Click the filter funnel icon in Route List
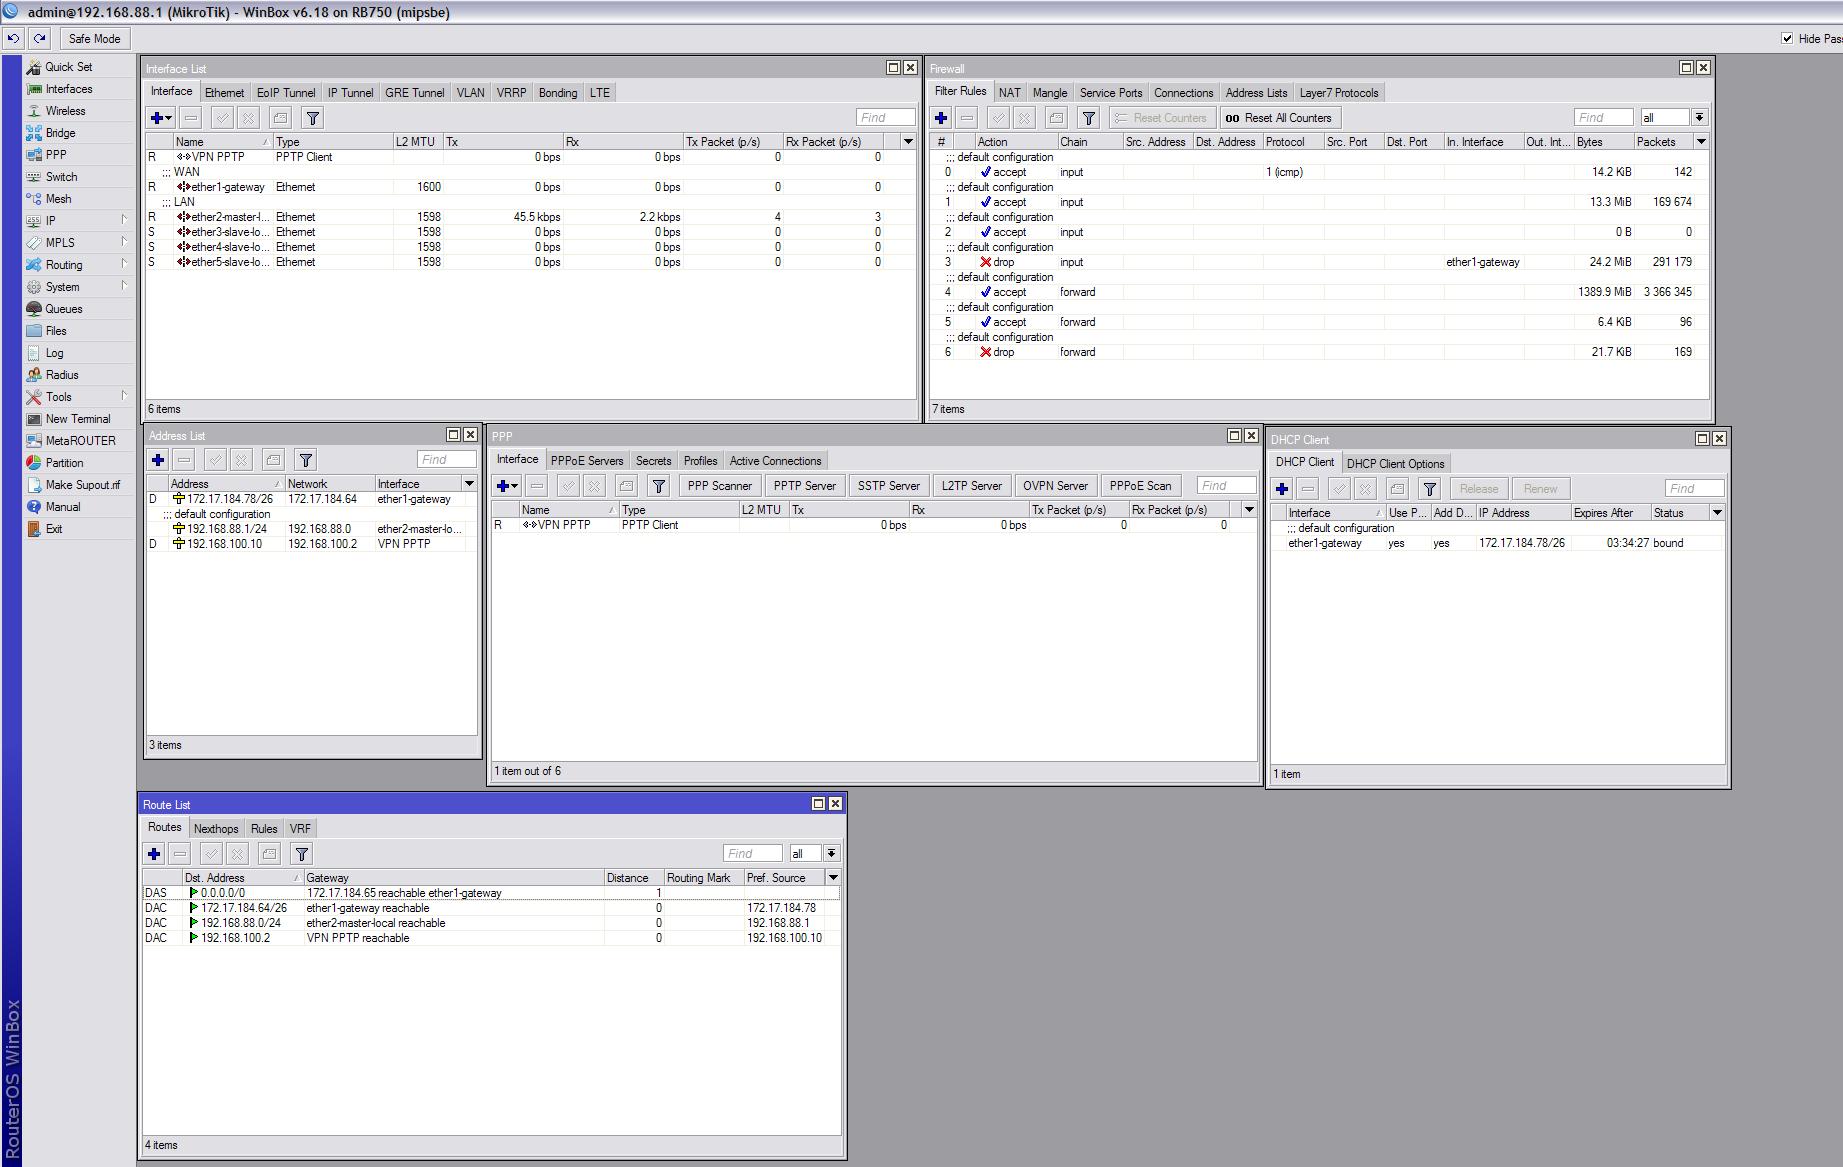This screenshot has height=1167, width=1843. [x=301, y=854]
